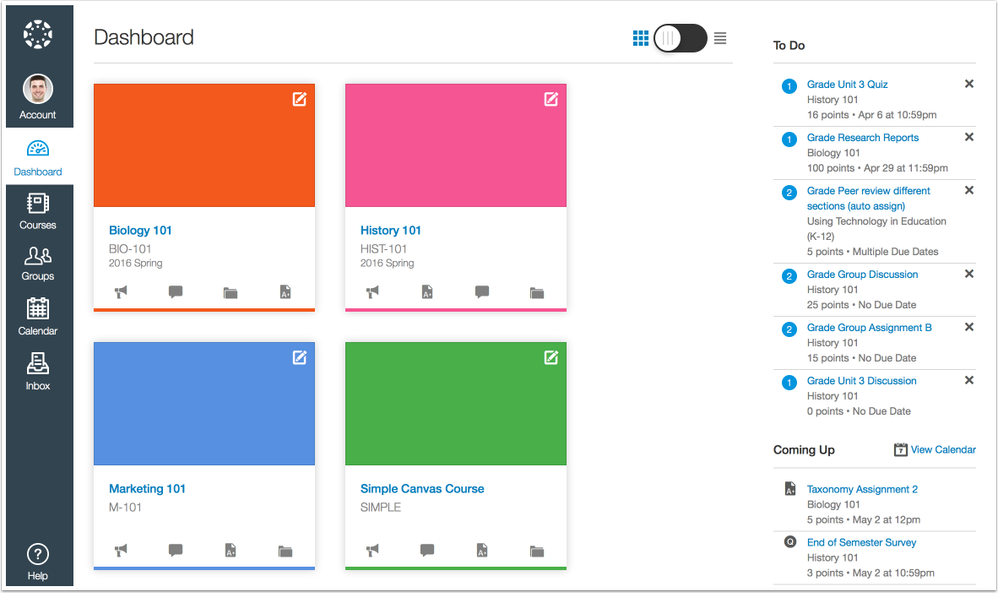998x593 pixels.
Task: Open the Inbox from the sidebar
Action: (x=38, y=366)
